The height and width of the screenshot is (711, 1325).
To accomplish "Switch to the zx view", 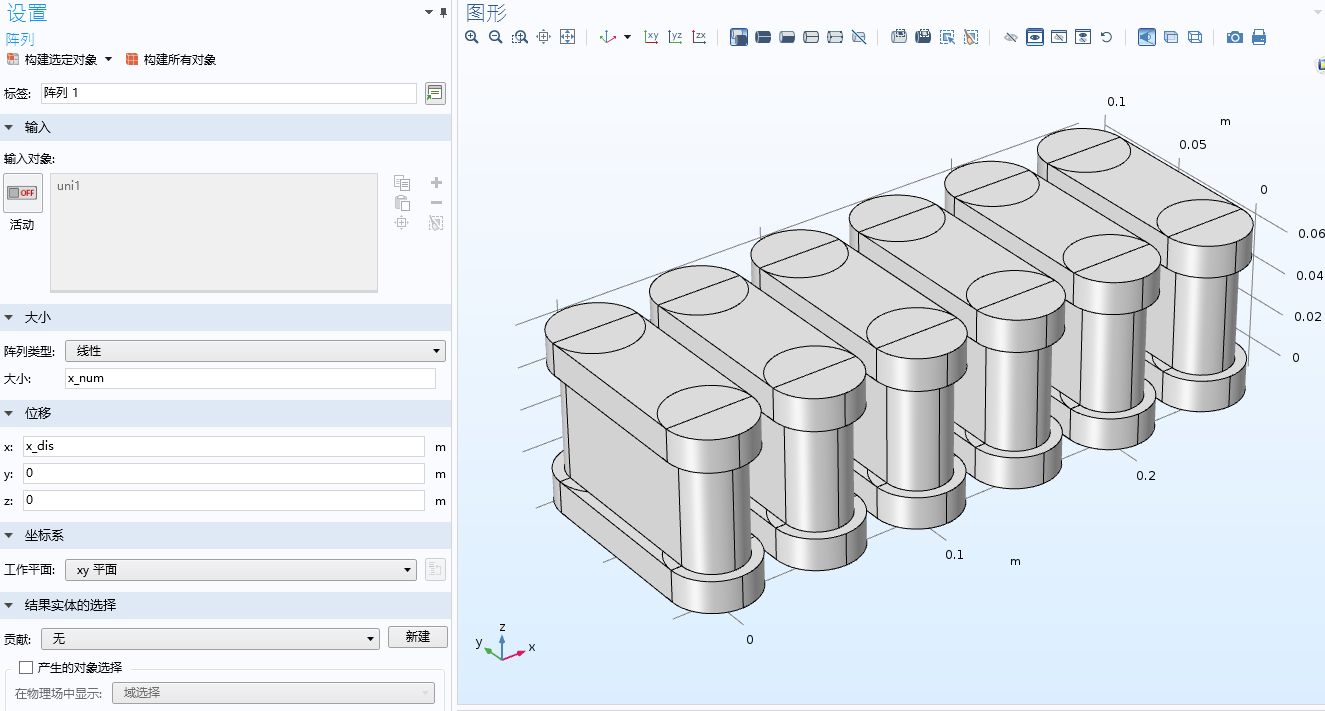I will pyautogui.click(x=699, y=37).
